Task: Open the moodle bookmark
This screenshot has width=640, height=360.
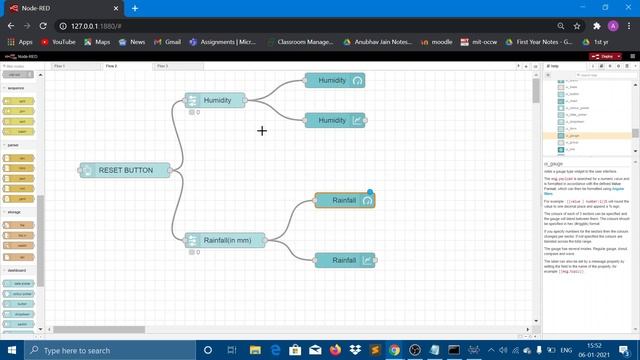Action: point(436,42)
